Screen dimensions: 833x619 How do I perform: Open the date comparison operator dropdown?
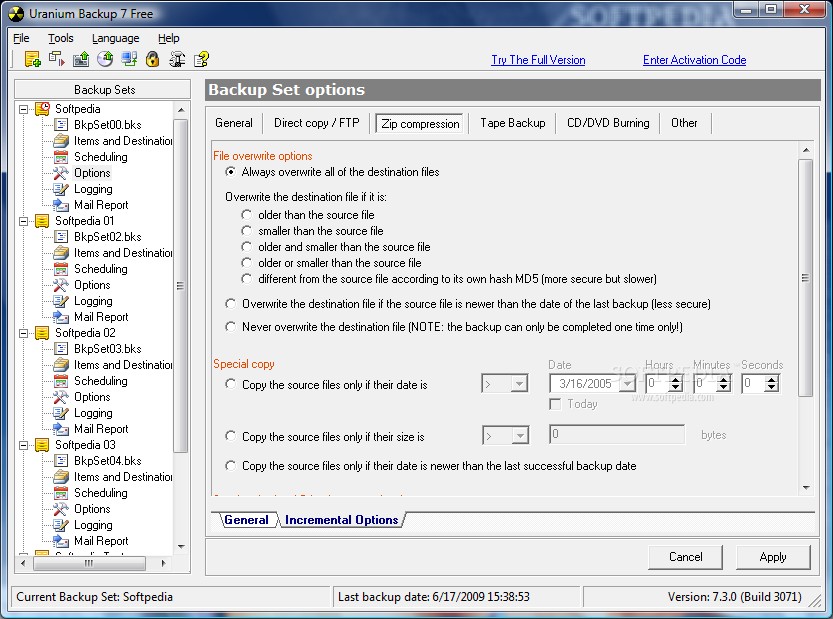(519, 384)
